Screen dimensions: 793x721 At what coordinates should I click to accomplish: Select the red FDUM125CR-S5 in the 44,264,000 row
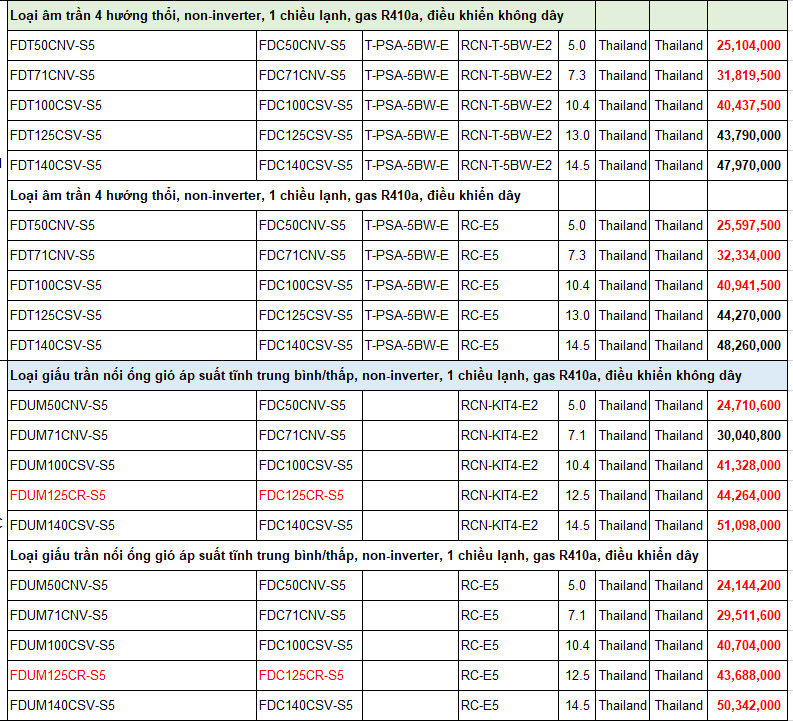[x=57, y=496]
